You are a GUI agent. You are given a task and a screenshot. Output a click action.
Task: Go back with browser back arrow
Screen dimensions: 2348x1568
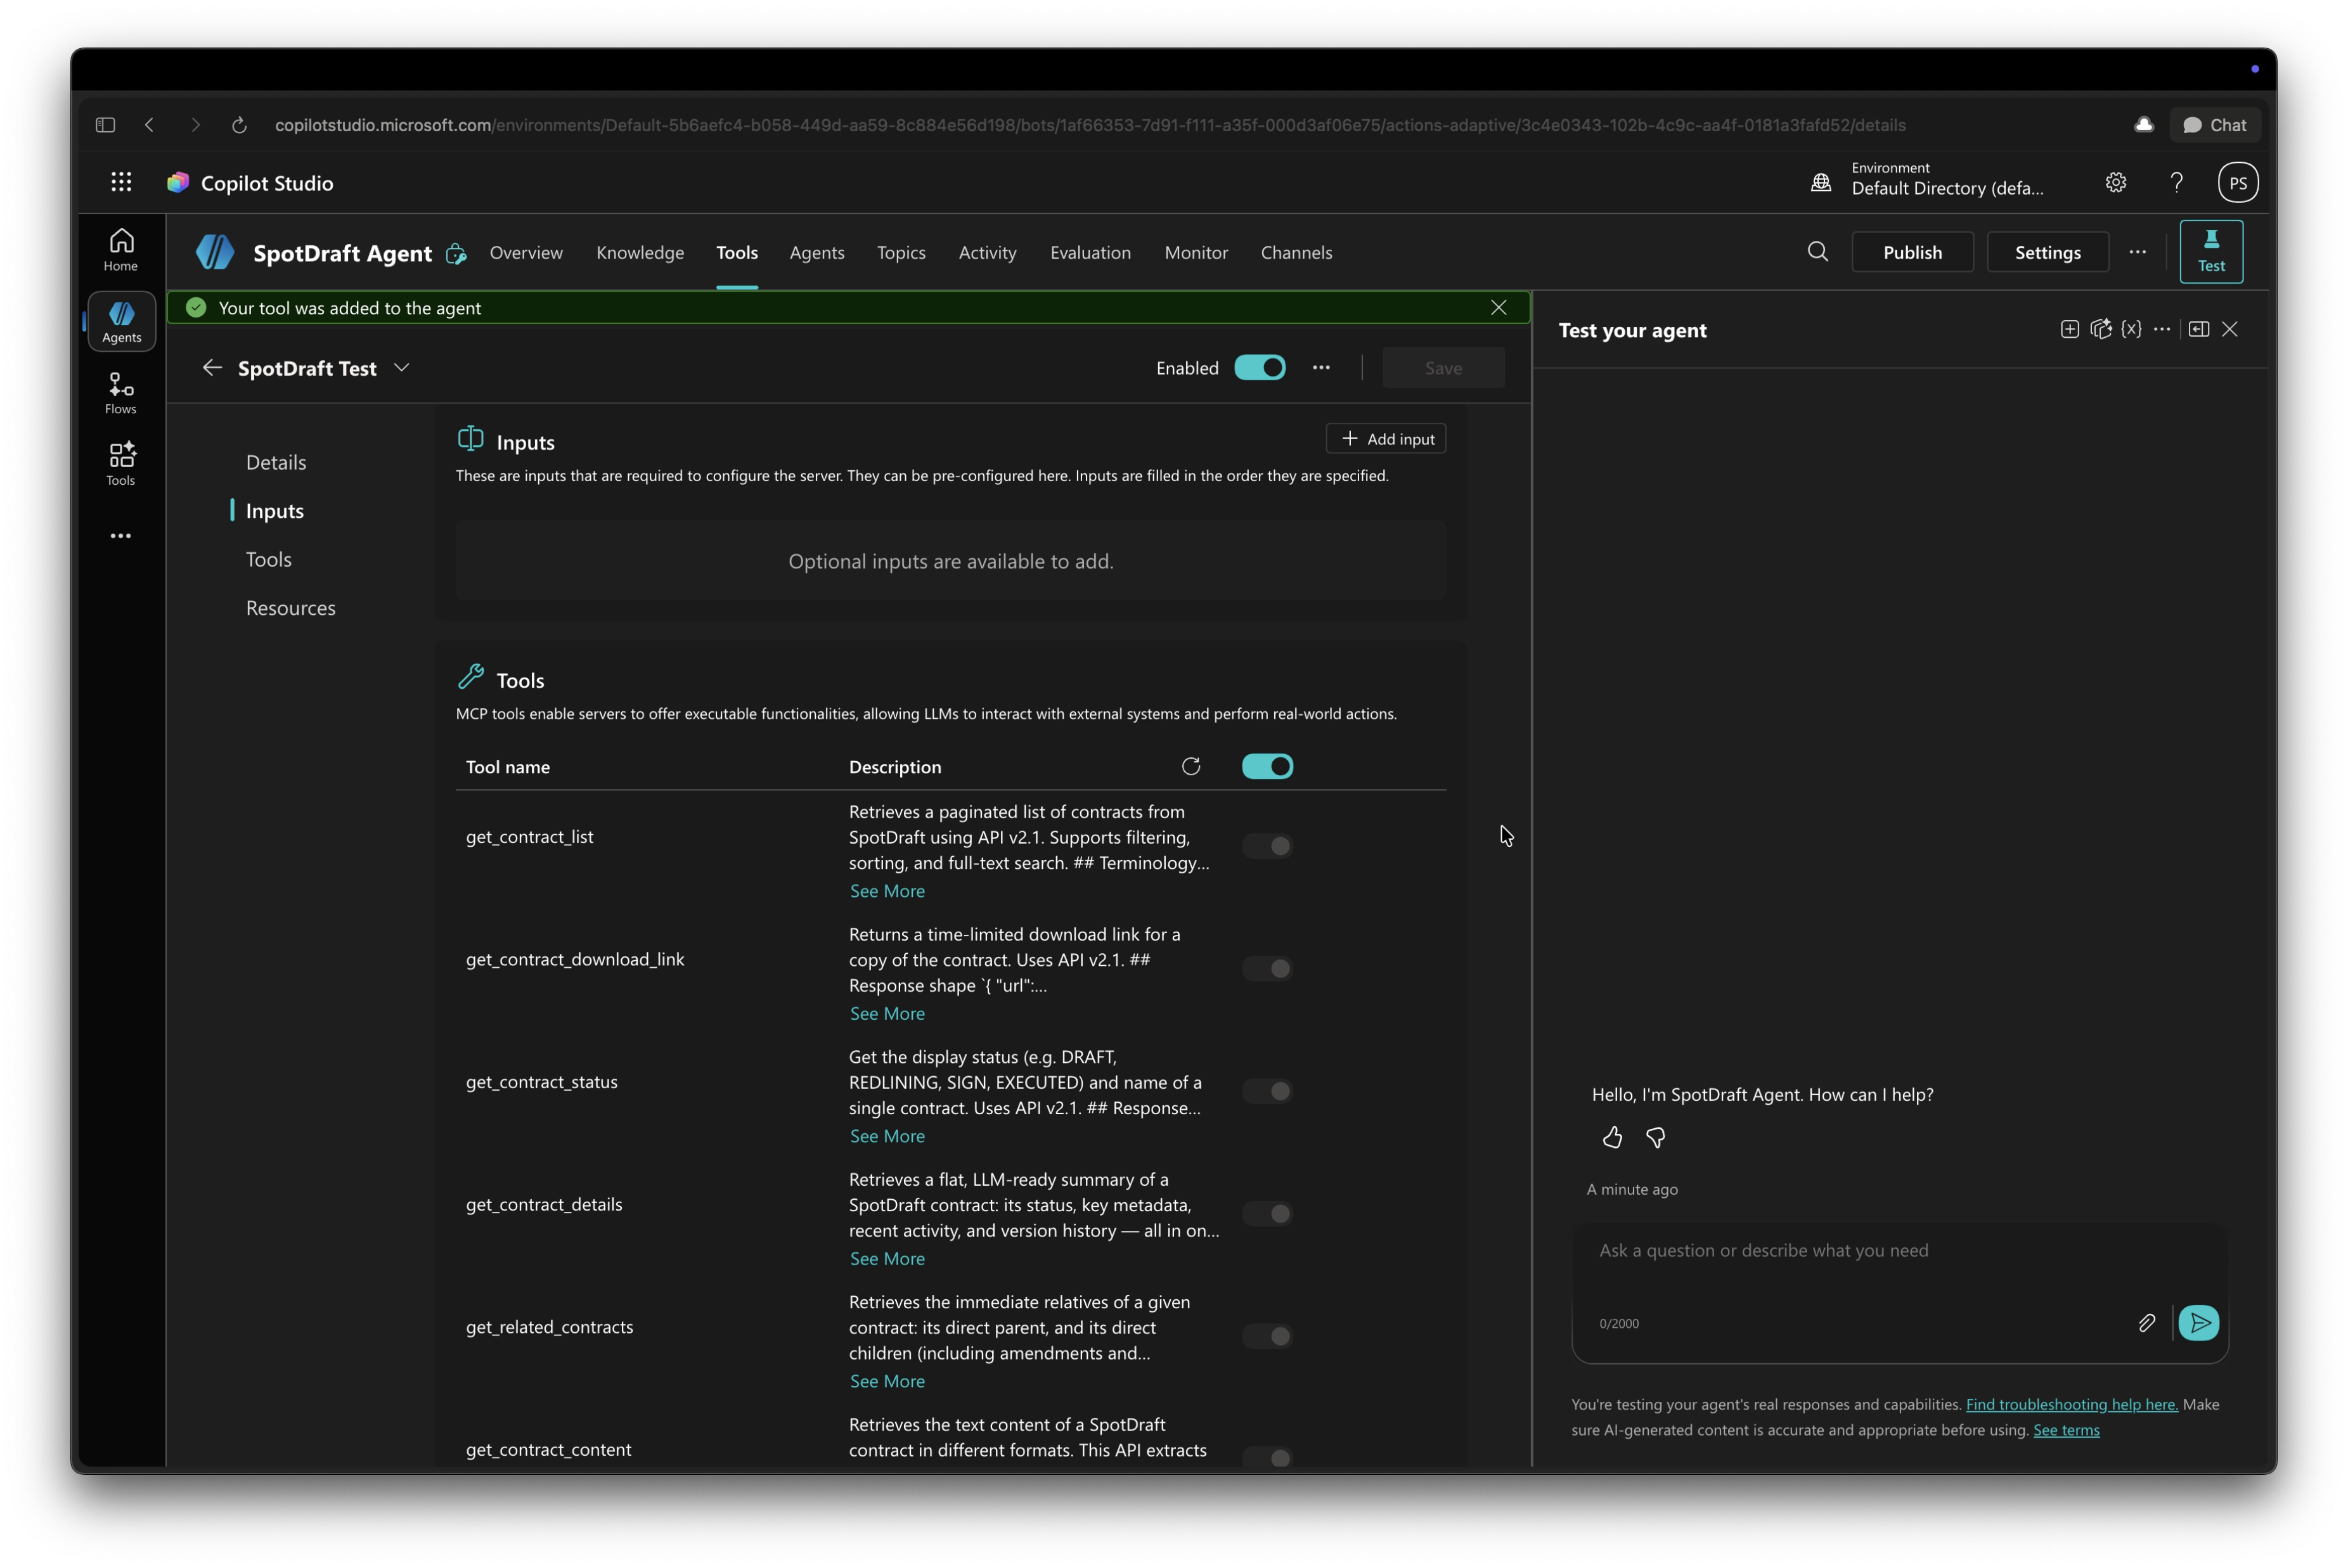[150, 125]
